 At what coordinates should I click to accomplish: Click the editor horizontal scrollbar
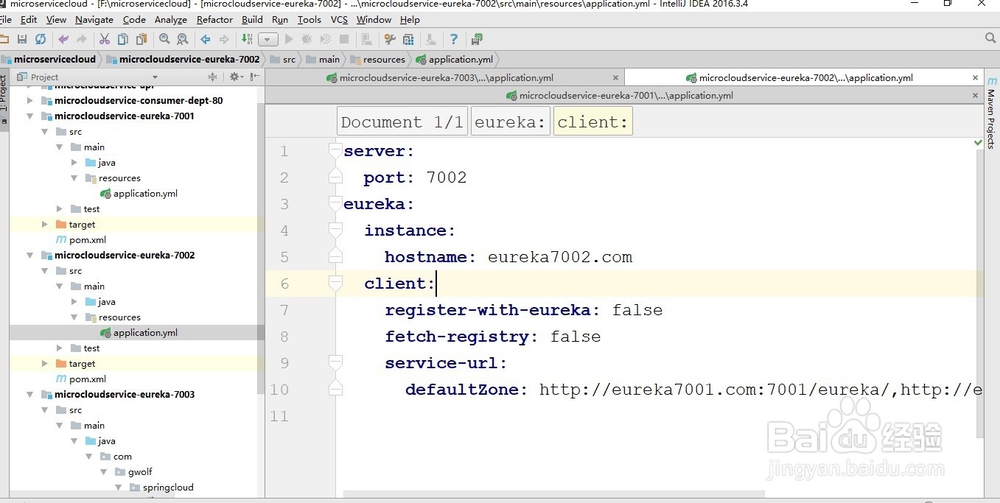(554, 494)
